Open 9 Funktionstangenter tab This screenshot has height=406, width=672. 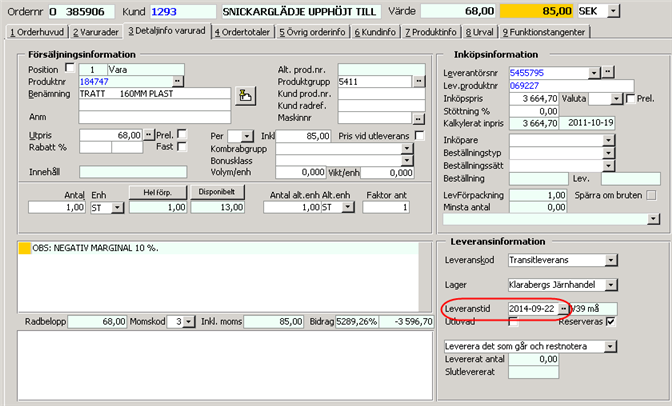click(x=544, y=32)
